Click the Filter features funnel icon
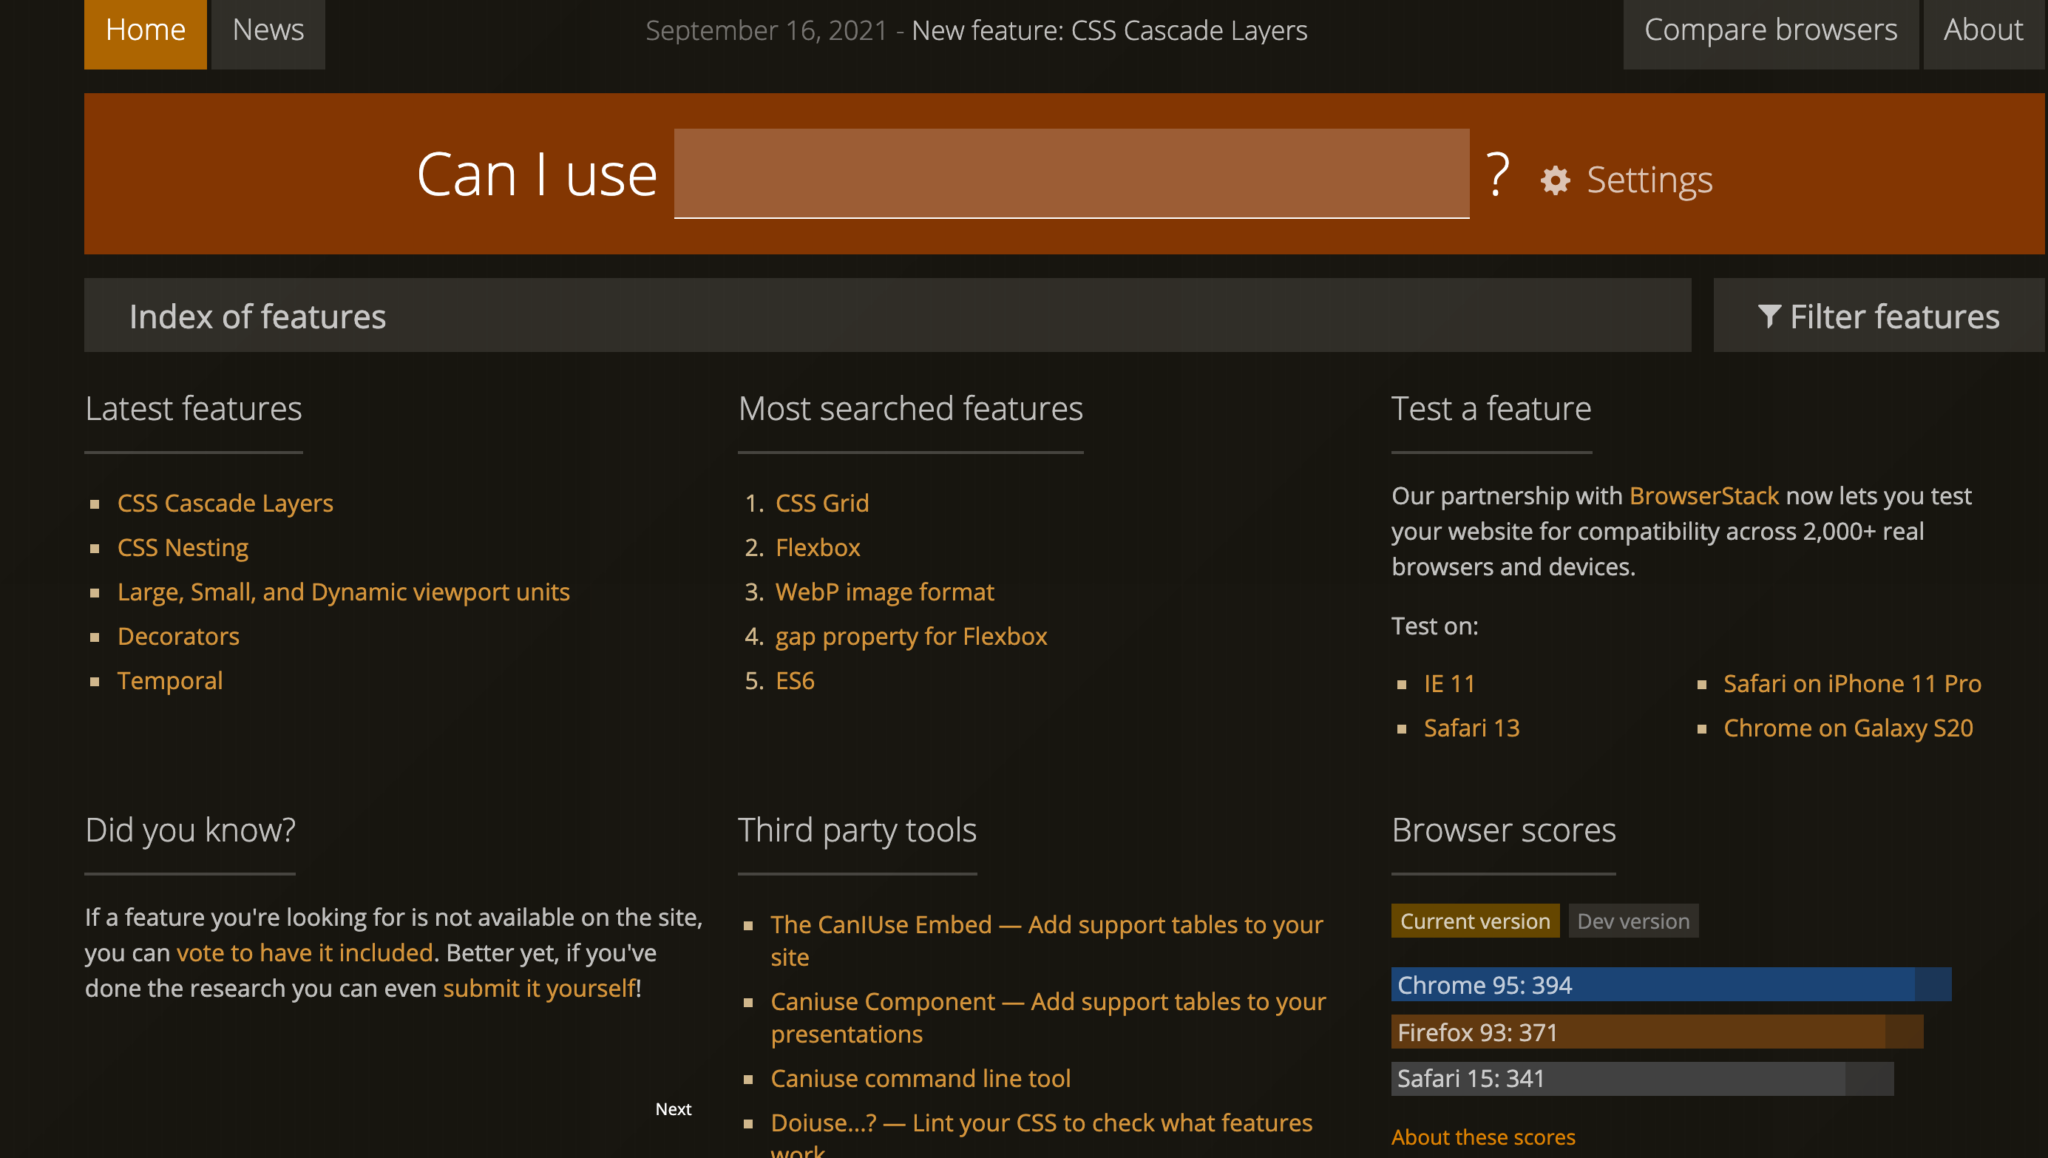Image resolution: width=2048 pixels, height=1158 pixels. click(1768, 316)
